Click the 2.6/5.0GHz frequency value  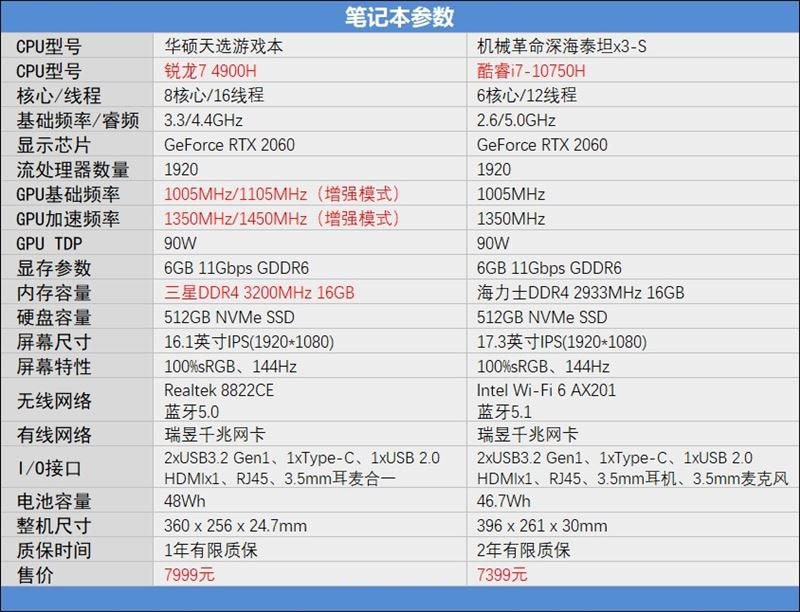[x=516, y=120]
